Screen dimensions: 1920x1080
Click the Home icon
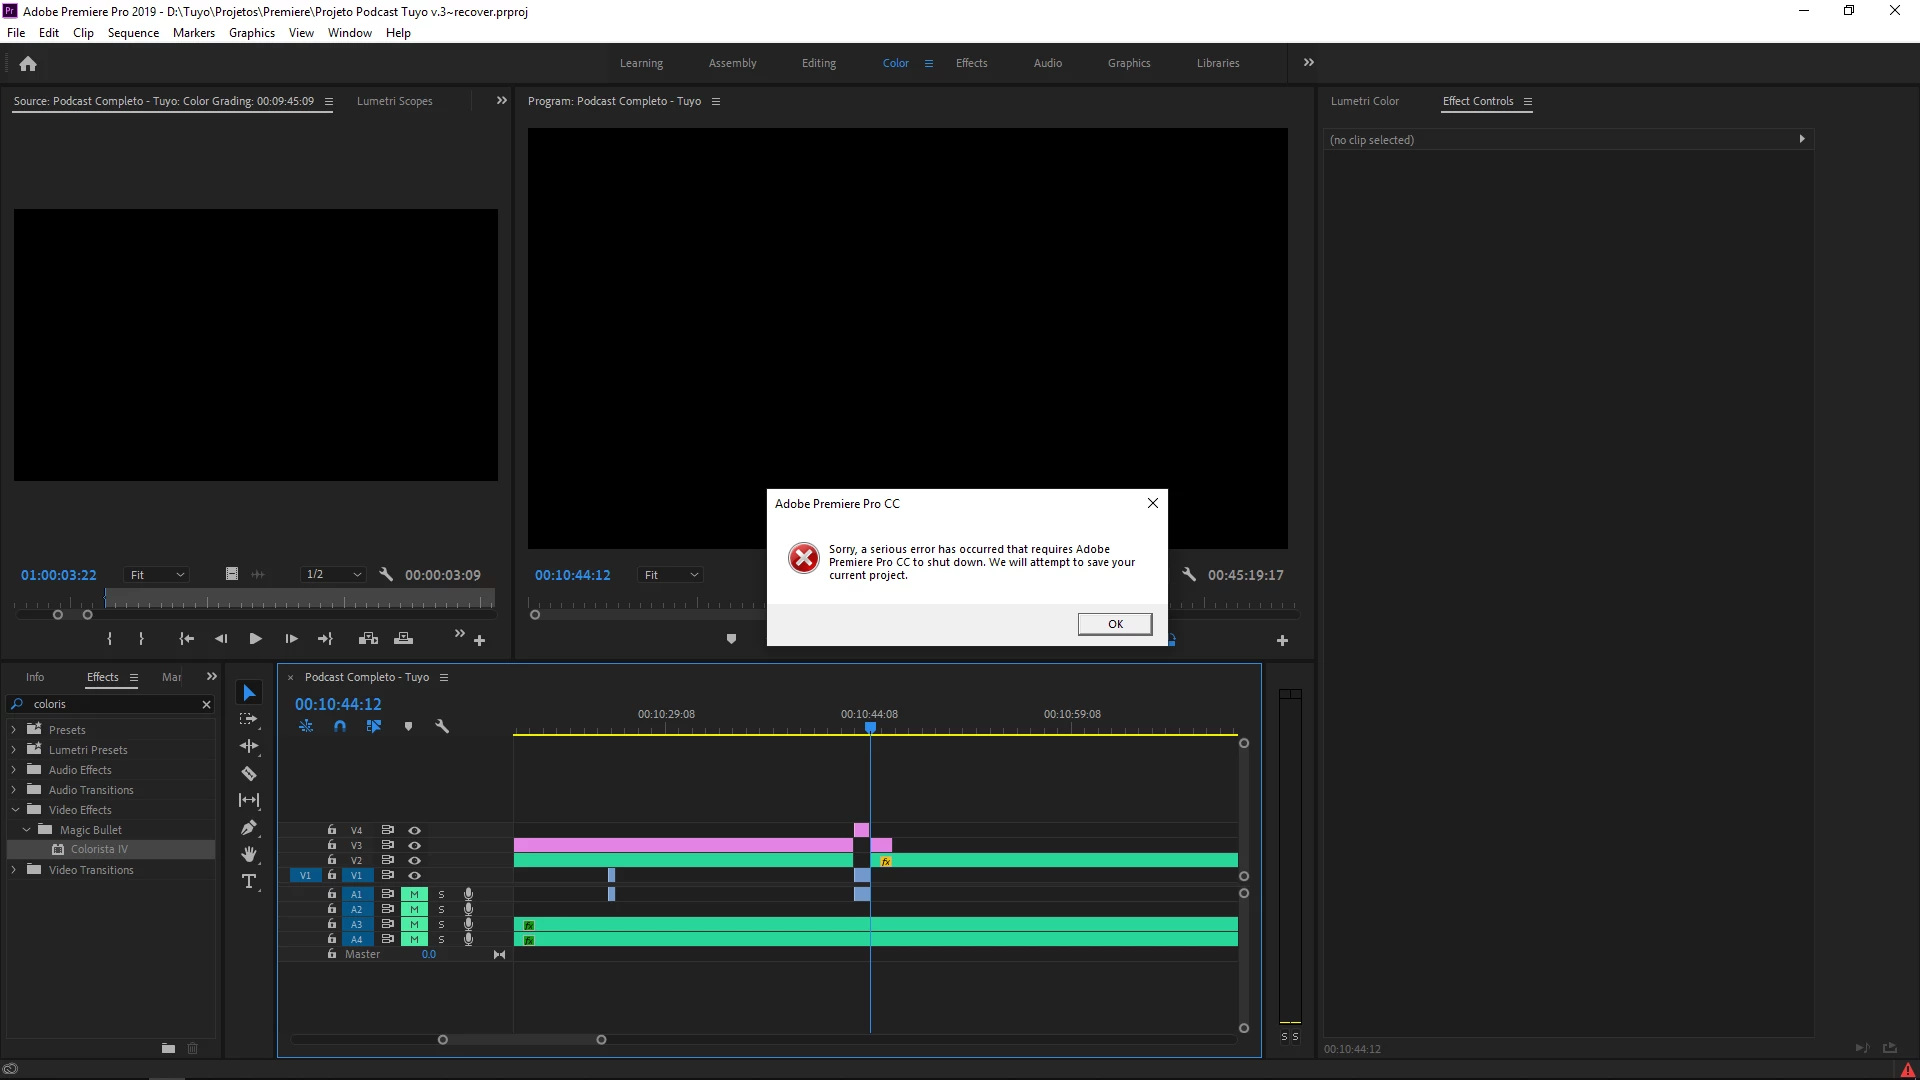tap(28, 63)
